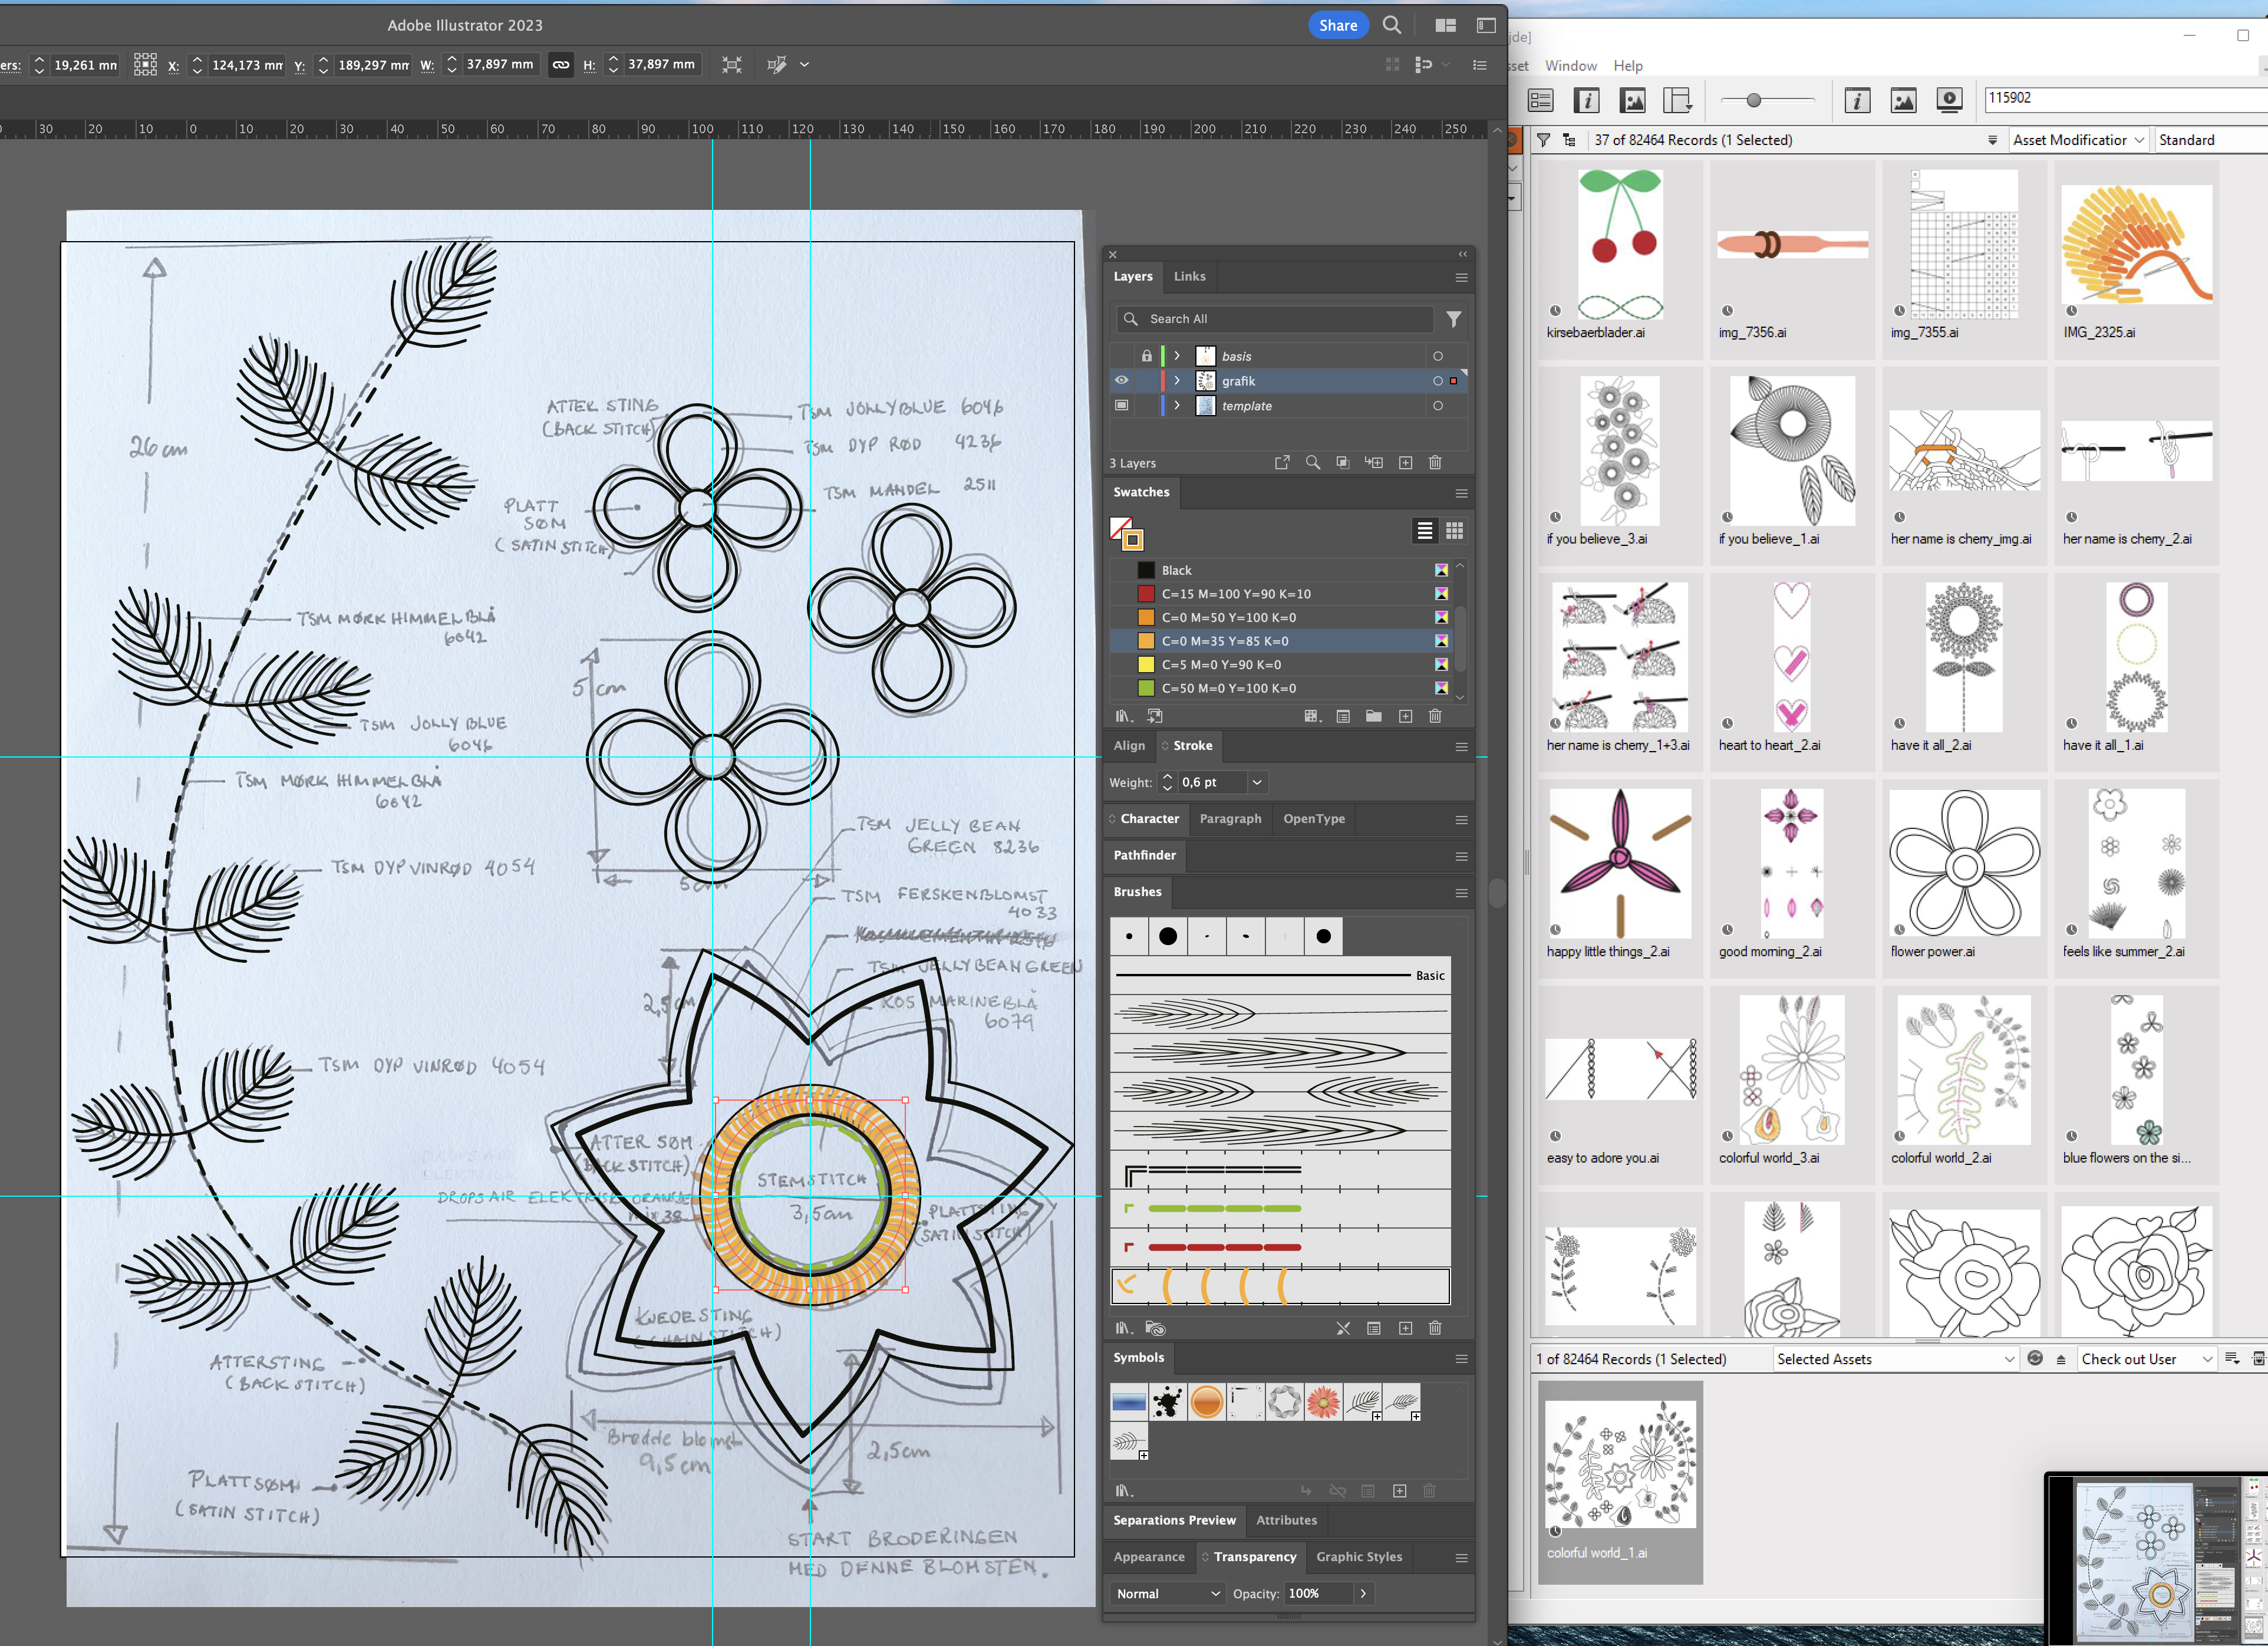Toggle visibility column of basis layer
Viewport: 2268px width, 1646px height.
[x=1121, y=356]
